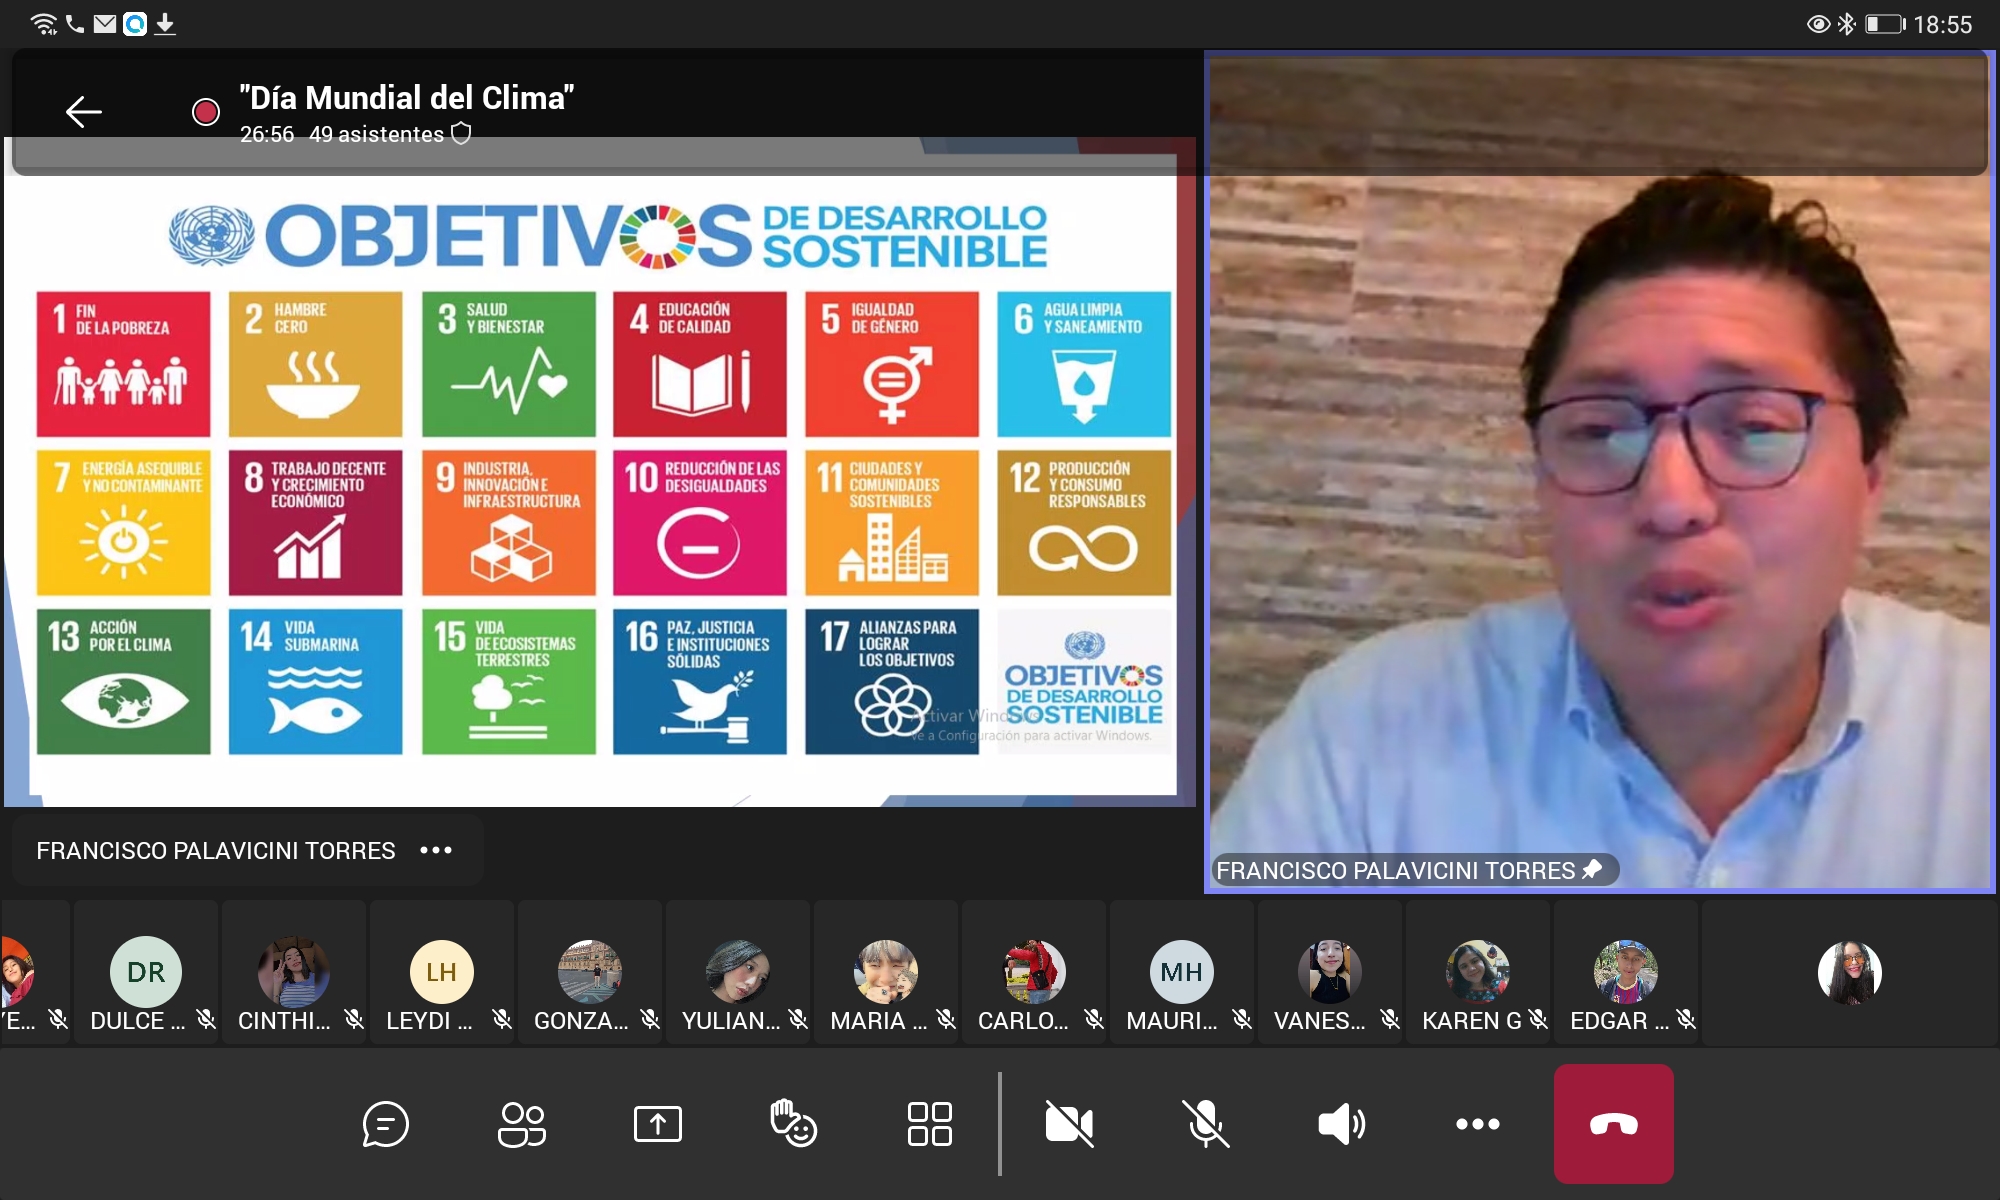Tap the meeting security shield icon

coord(461,133)
